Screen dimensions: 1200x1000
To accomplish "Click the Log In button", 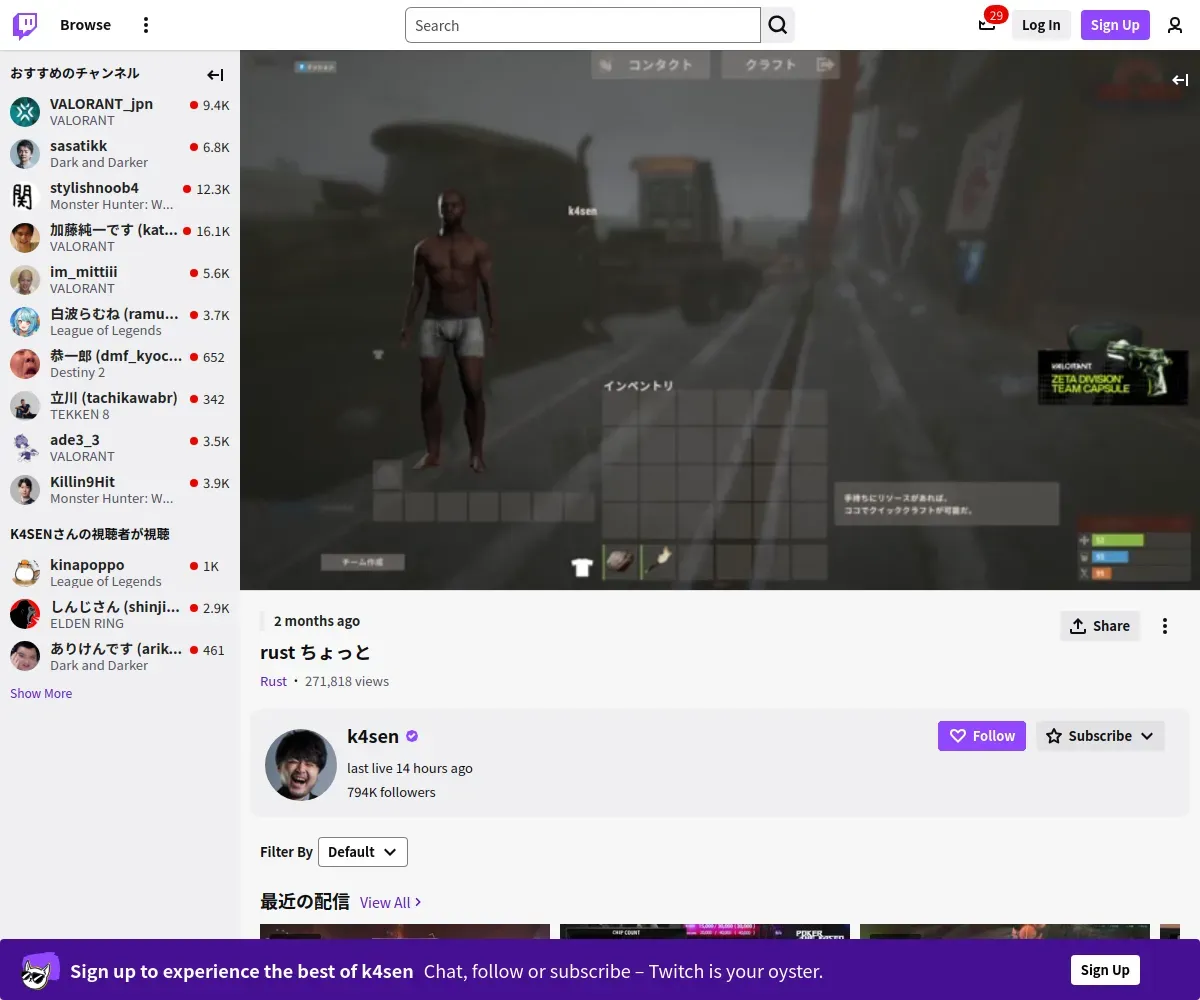I will (x=1041, y=25).
